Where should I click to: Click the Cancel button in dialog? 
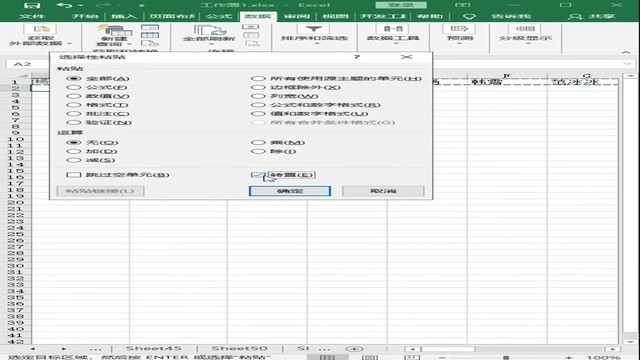pos(383,191)
